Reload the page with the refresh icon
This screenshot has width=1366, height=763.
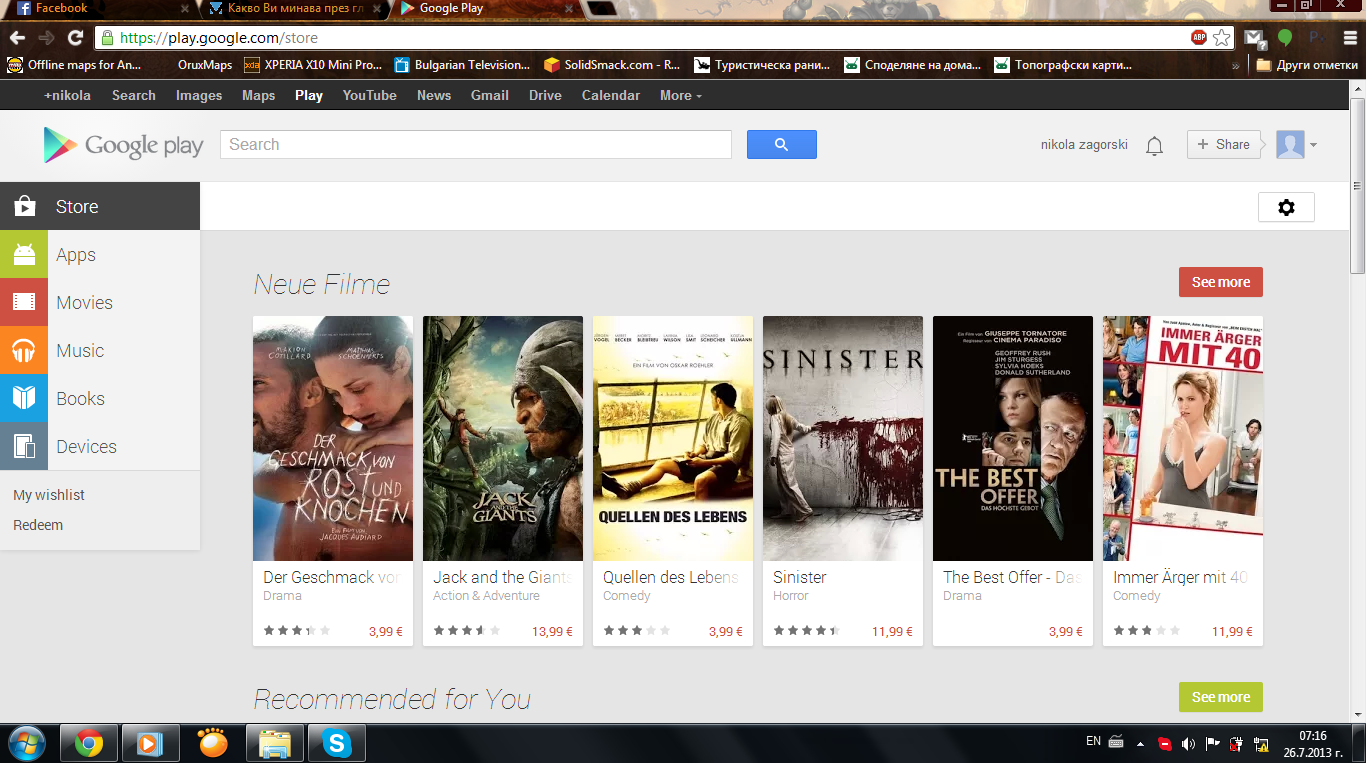(75, 38)
